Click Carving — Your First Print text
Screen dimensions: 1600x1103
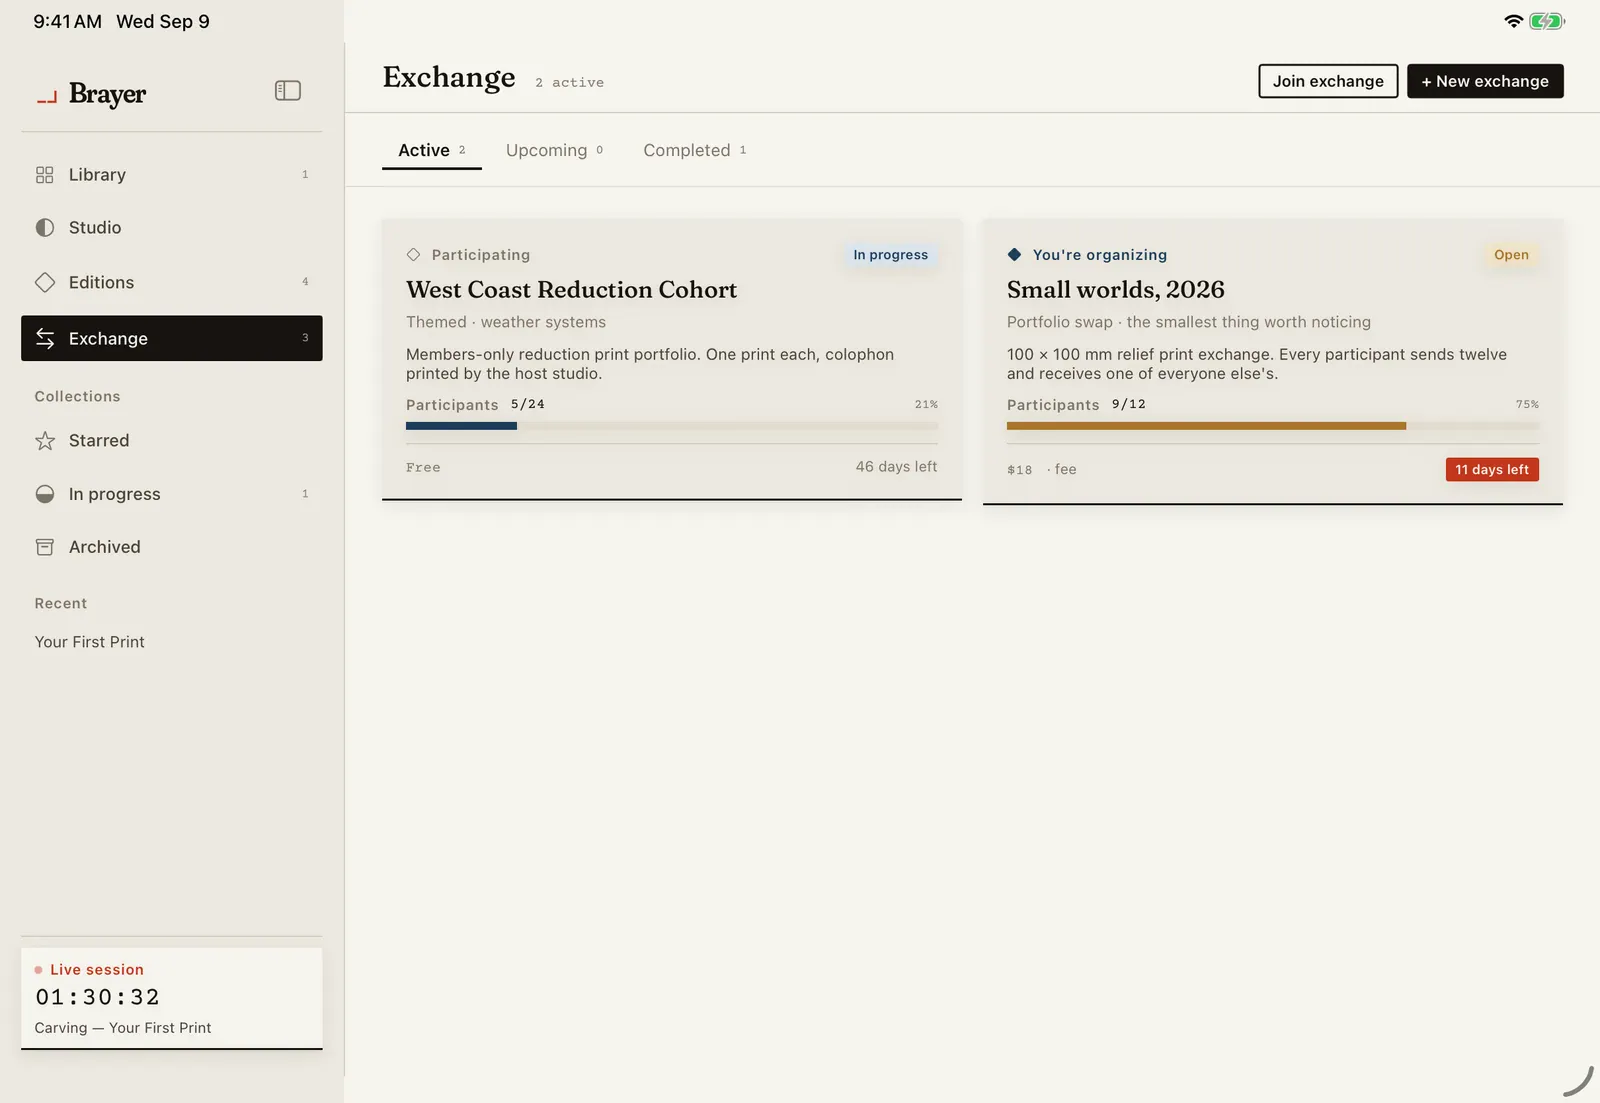coord(123,1028)
